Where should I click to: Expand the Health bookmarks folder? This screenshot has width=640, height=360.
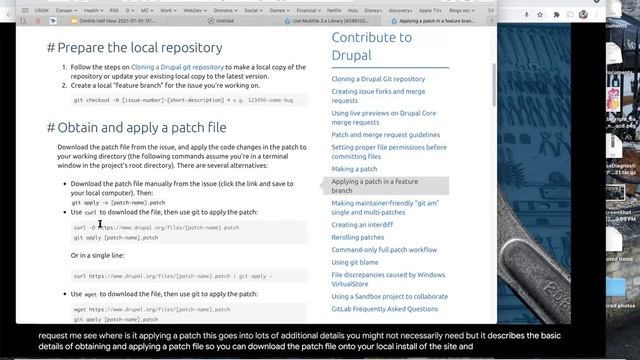coord(93,10)
